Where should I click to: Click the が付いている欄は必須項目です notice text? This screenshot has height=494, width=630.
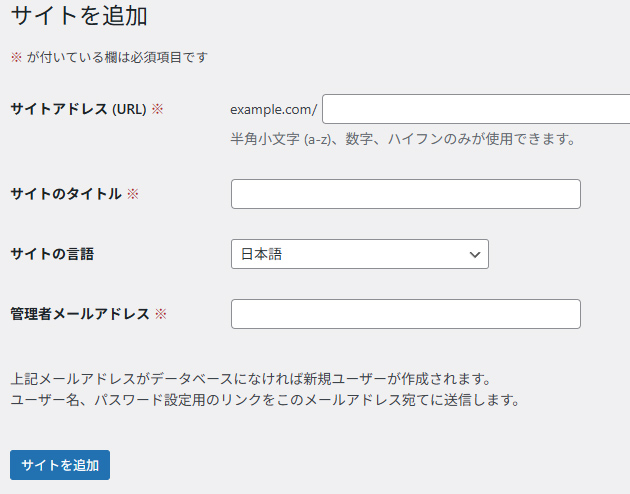point(117,57)
